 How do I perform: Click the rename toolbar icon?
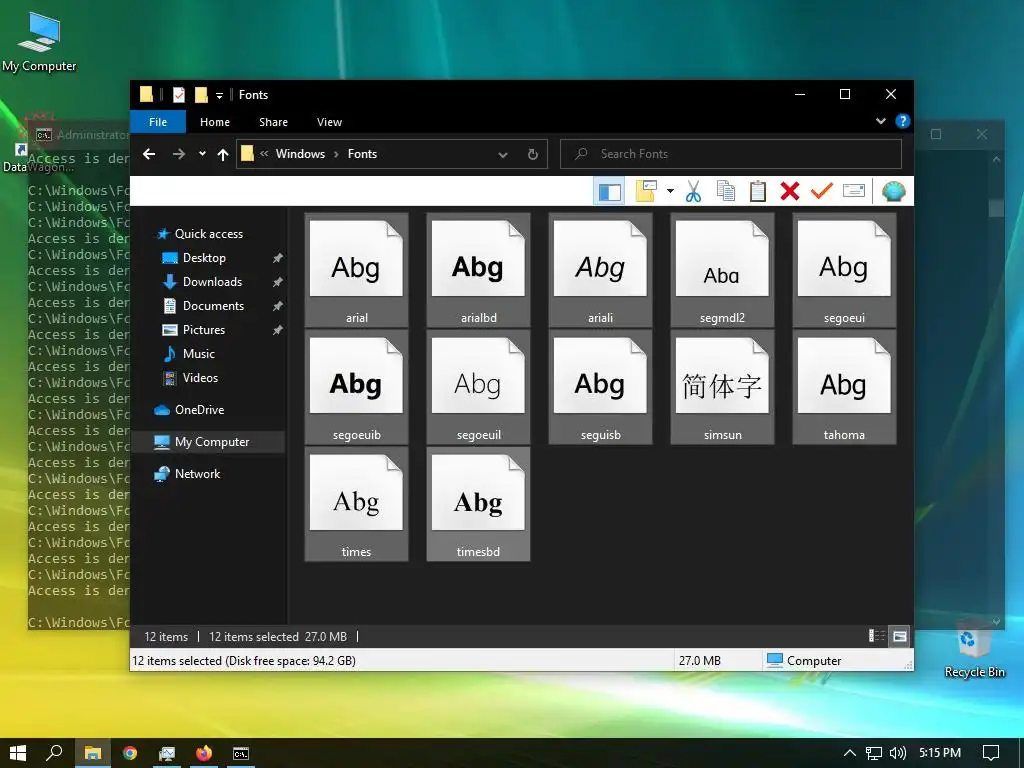click(x=854, y=191)
